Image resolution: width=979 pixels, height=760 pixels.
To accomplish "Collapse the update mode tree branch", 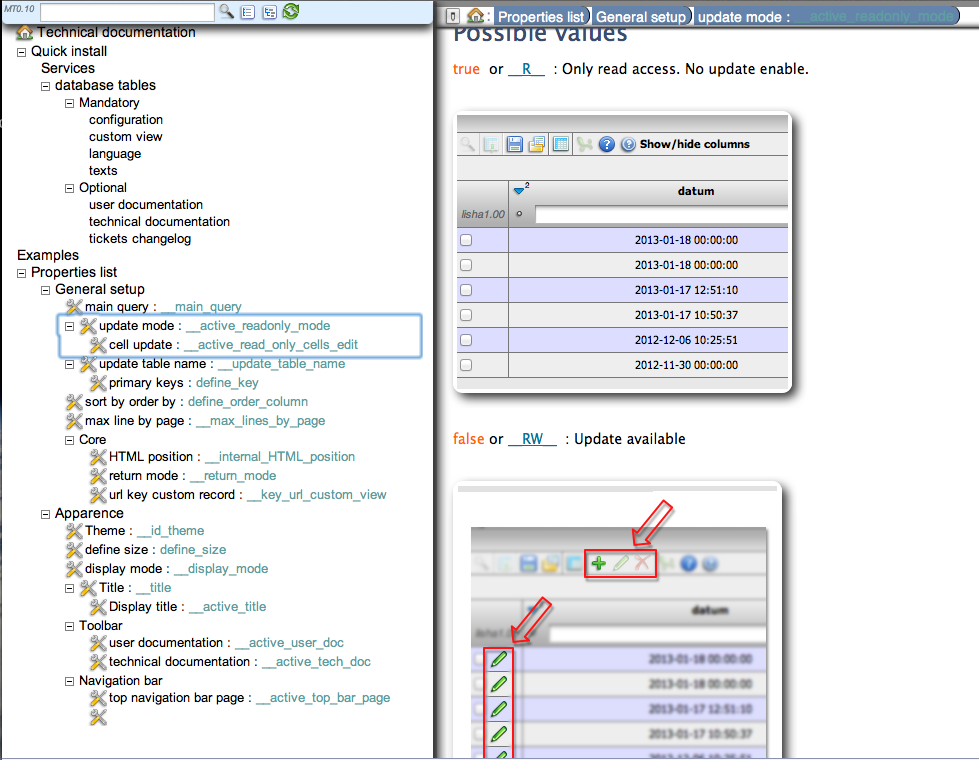I will click(x=69, y=325).
